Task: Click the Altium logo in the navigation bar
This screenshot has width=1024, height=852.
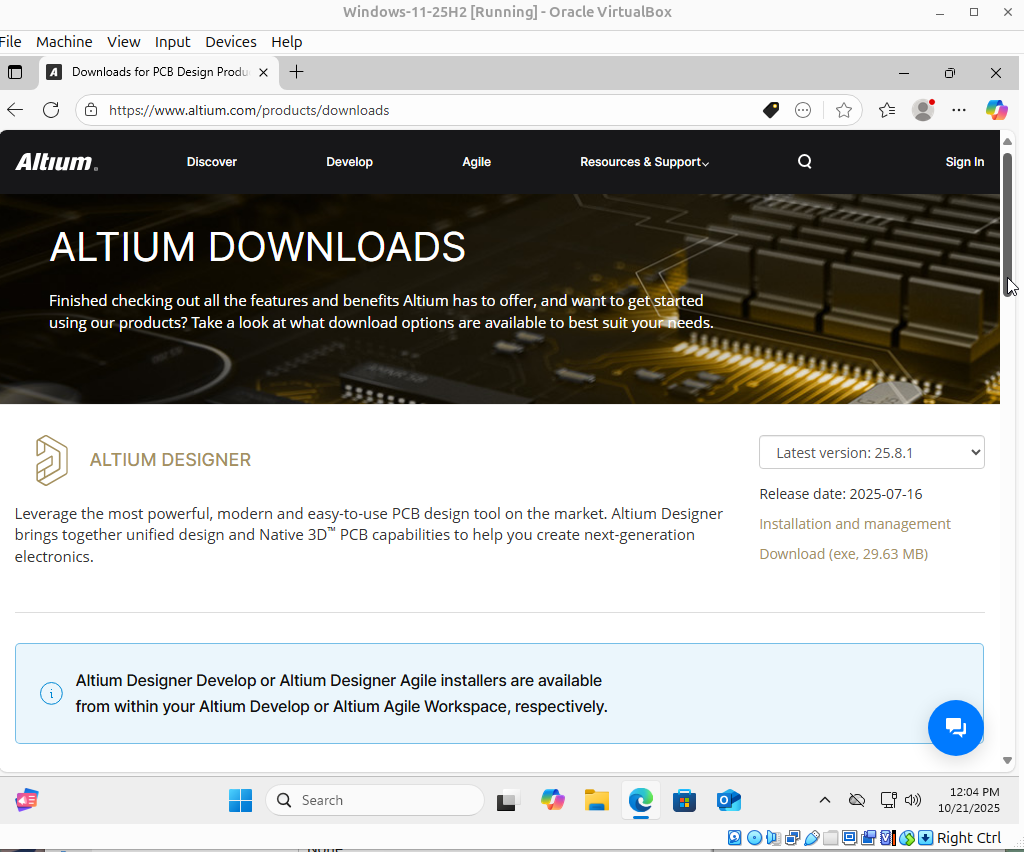Action: pyautogui.click(x=54, y=161)
